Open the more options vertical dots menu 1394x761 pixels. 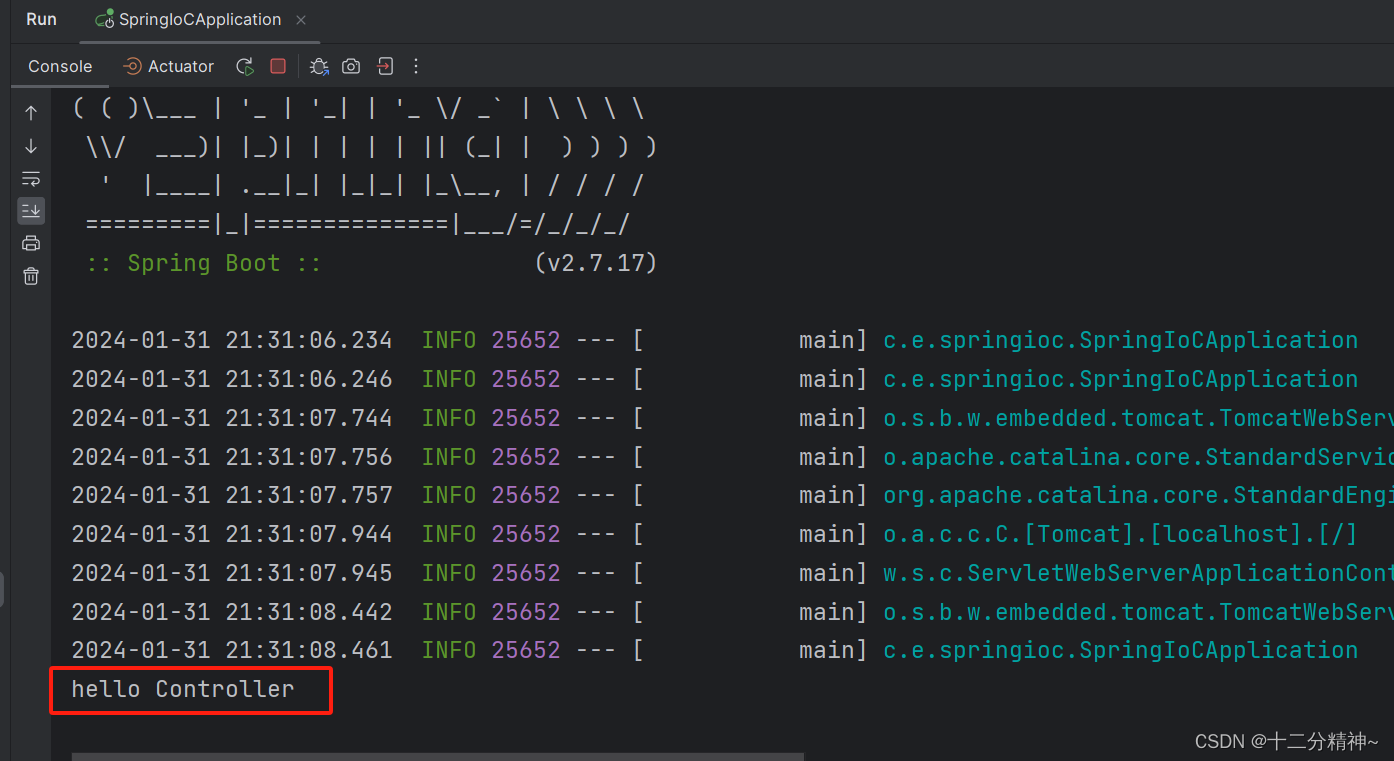417,66
